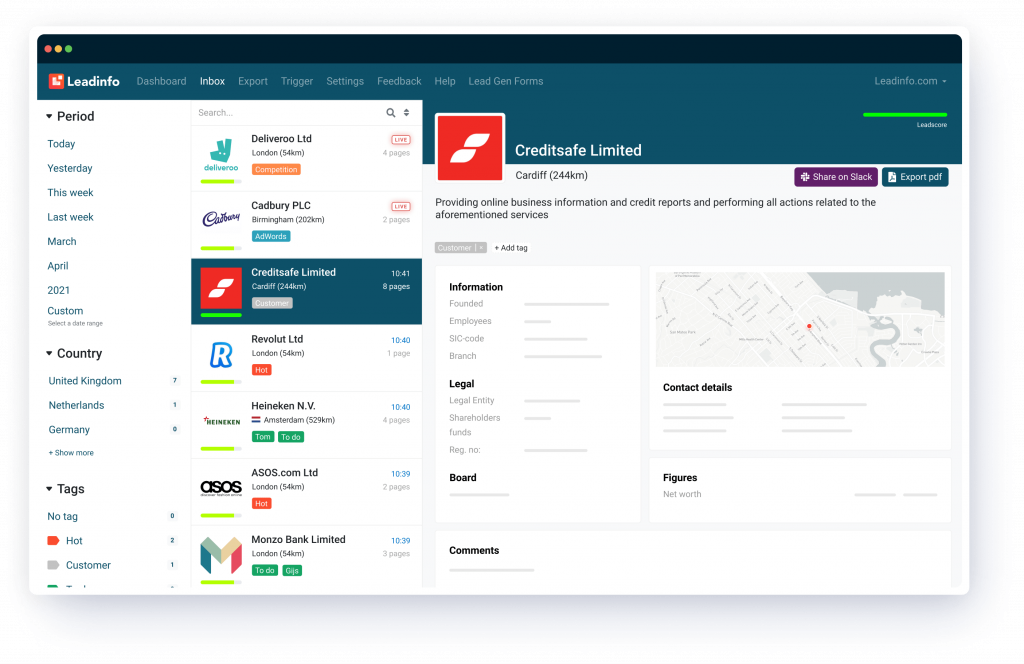Click the + Add tag link
This screenshot has height=664, width=1024.
pos(511,248)
